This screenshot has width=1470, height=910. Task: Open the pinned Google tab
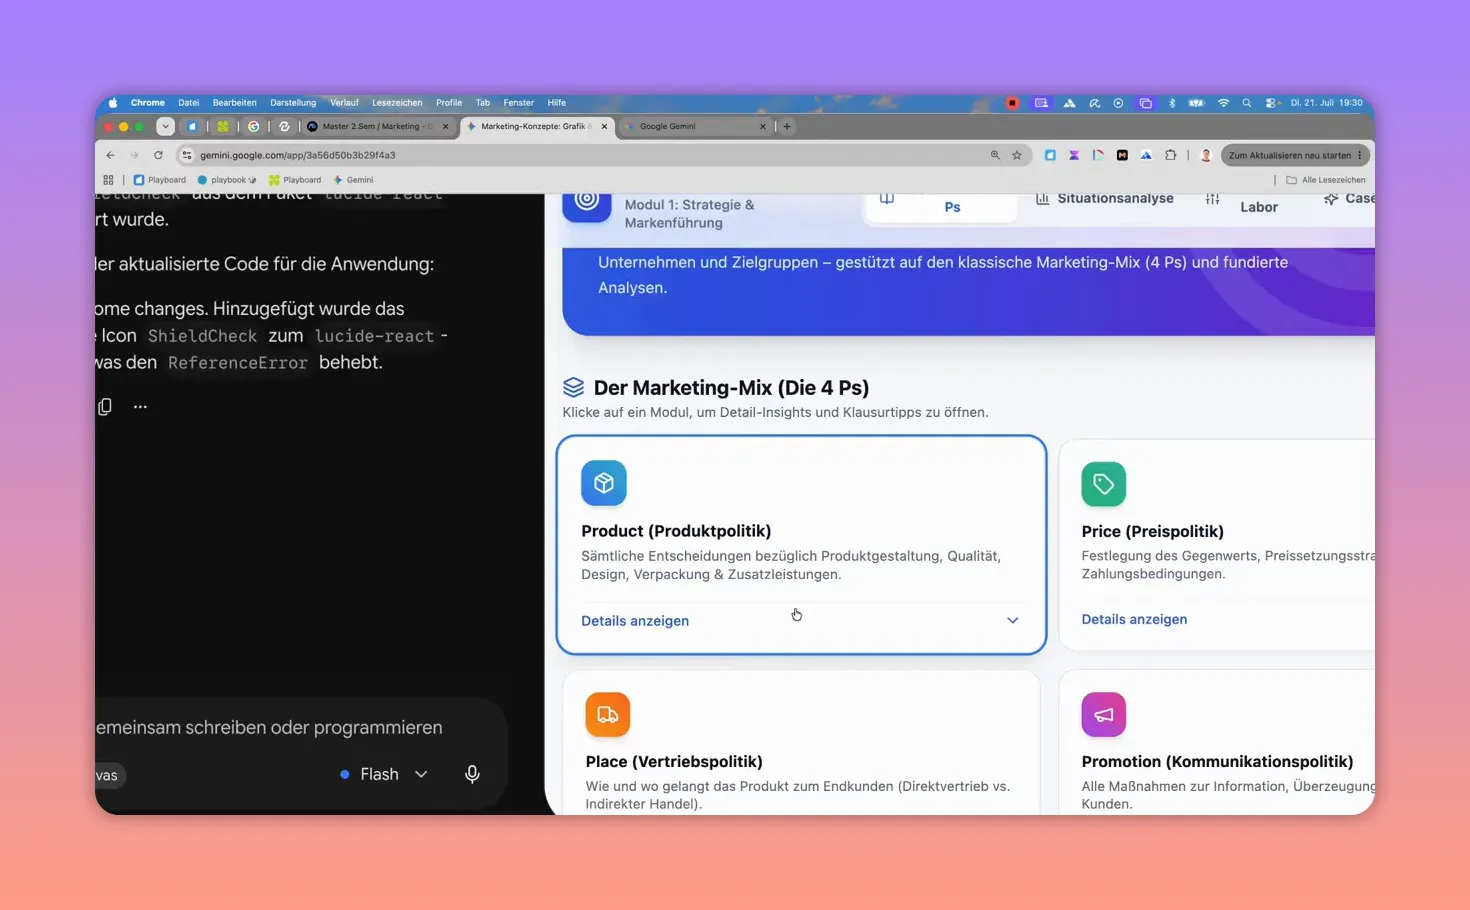coord(254,126)
